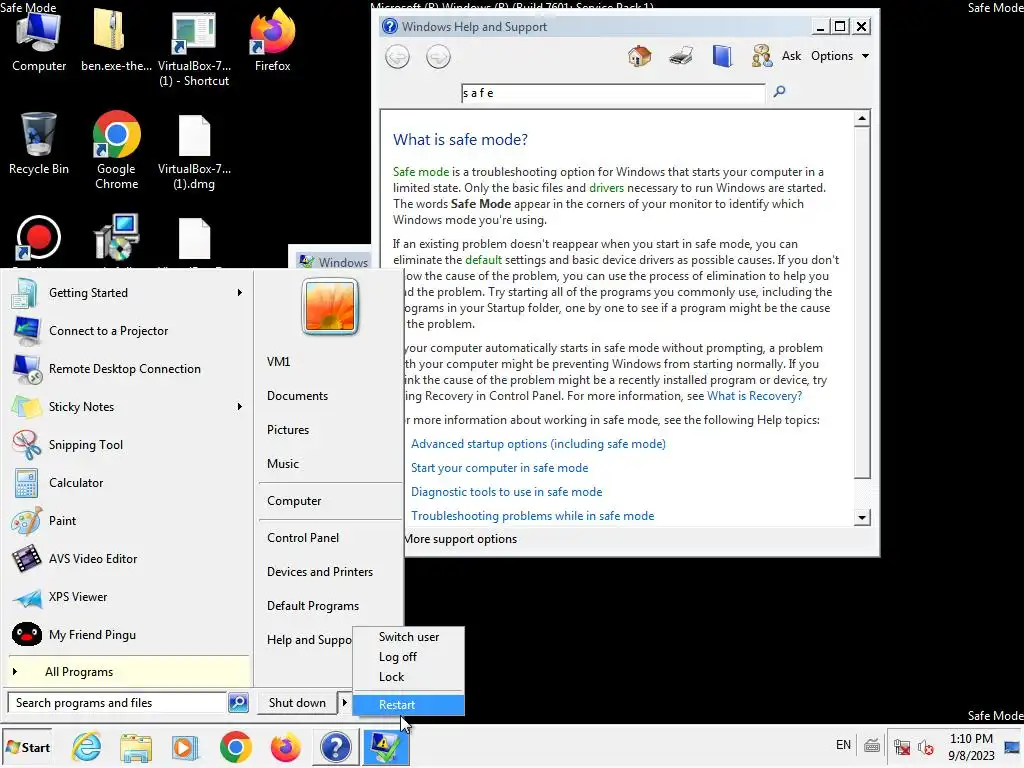The height and width of the screenshot is (768, 1024).
Task: Click the Help search input field
Action: tap(613, 93)
